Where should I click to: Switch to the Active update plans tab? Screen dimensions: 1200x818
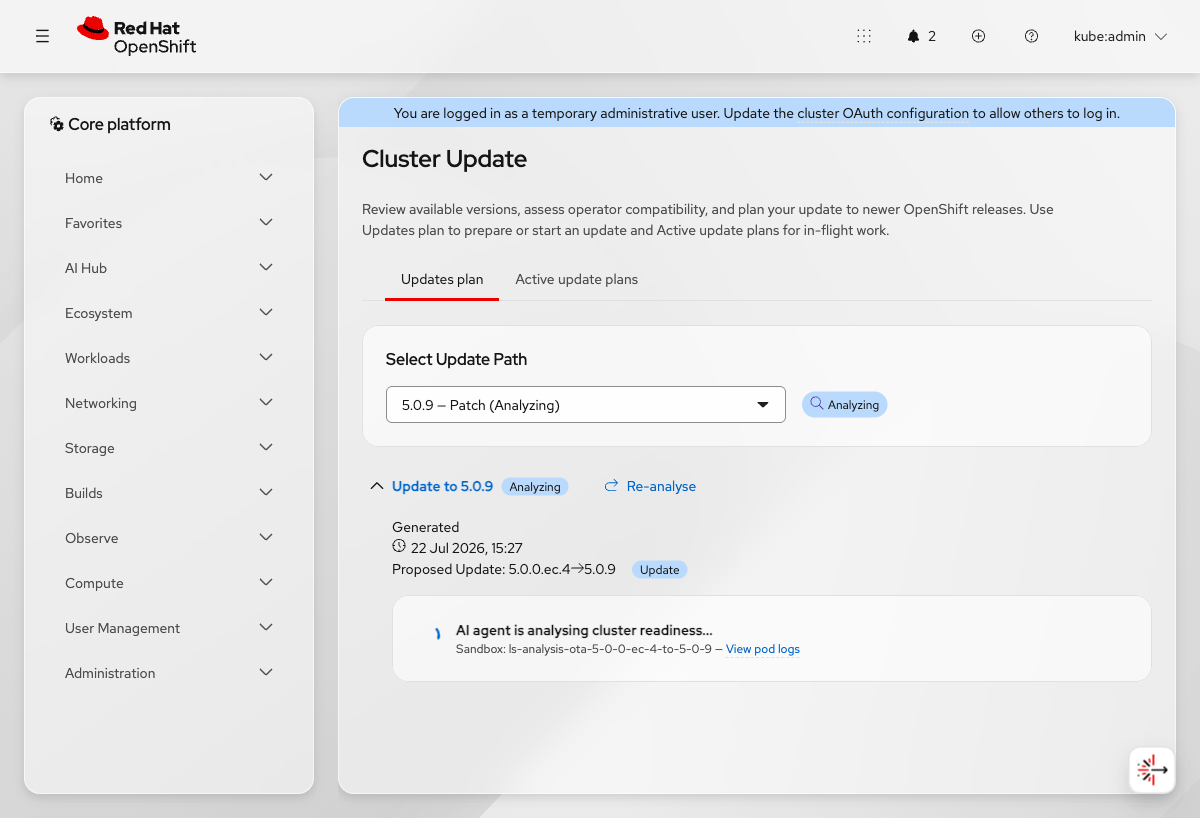pos(576,279)
